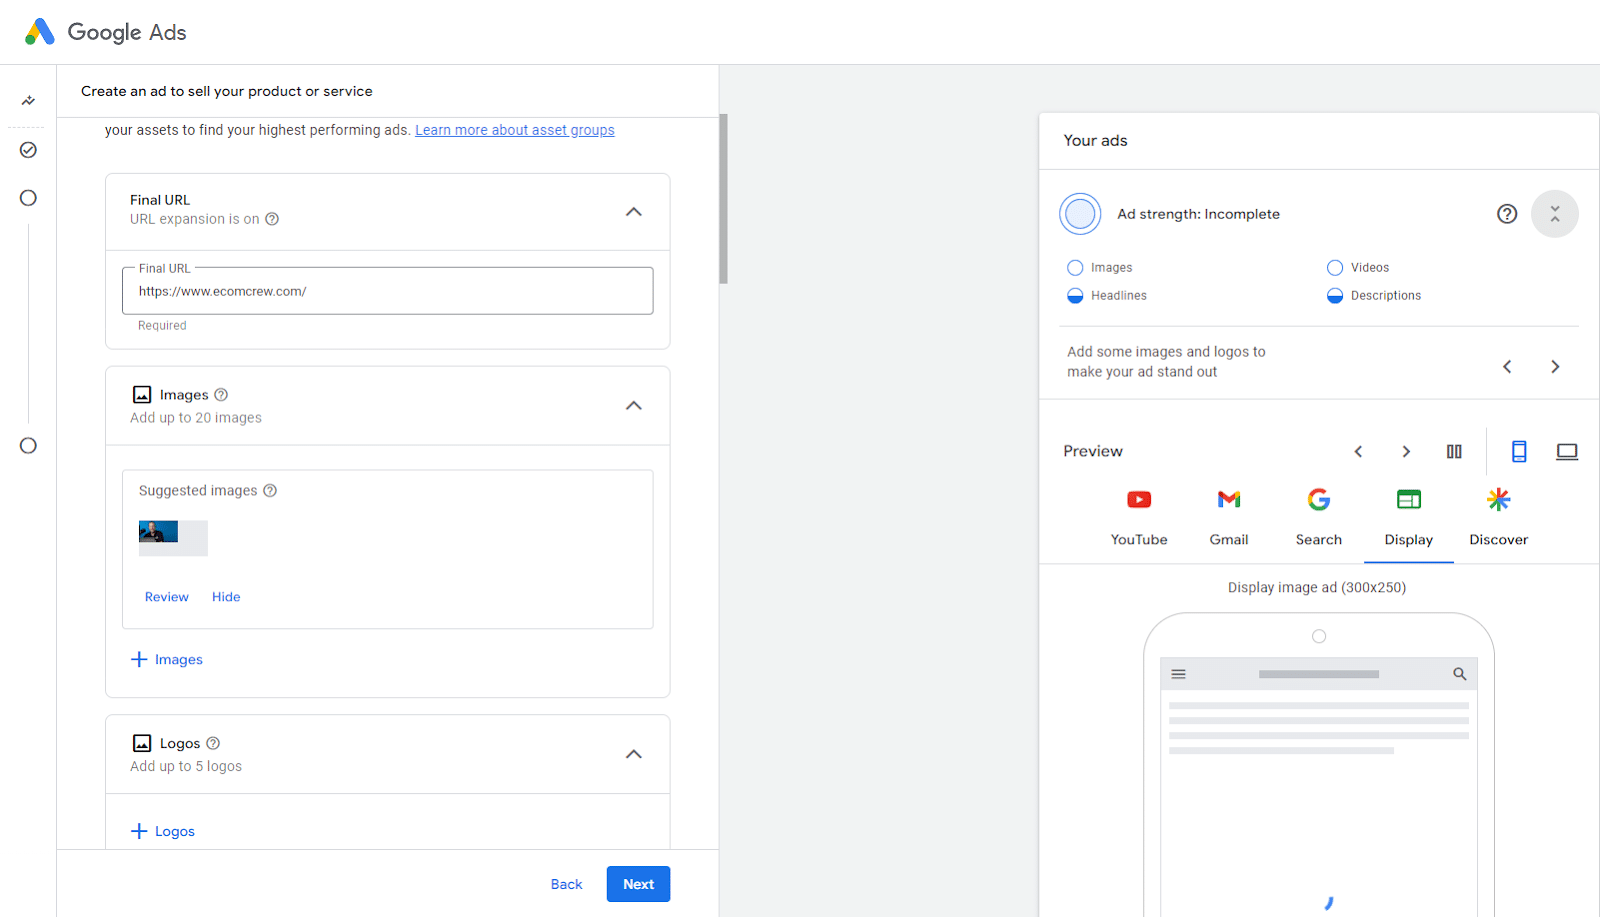Click 'Add up to 20 images' text
Screen dimensions: 1600x917
point(196,418)
